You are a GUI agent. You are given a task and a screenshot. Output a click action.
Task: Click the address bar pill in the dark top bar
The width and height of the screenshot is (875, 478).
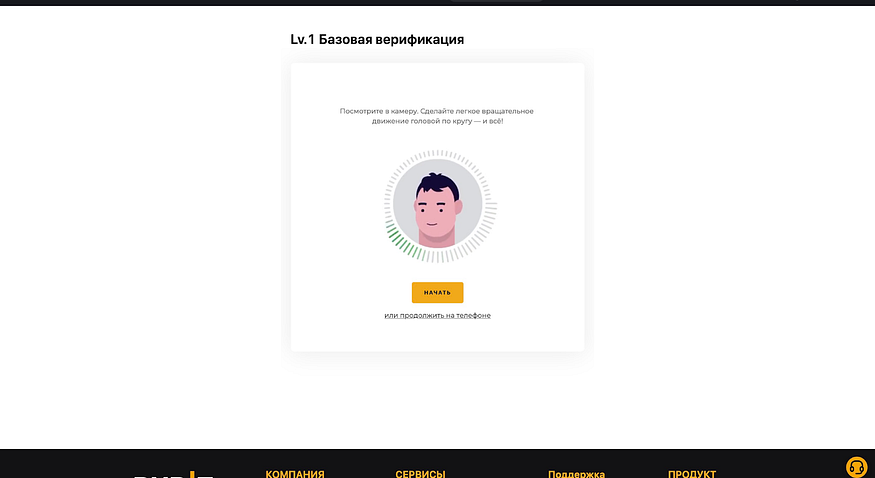tap(497, 1)
